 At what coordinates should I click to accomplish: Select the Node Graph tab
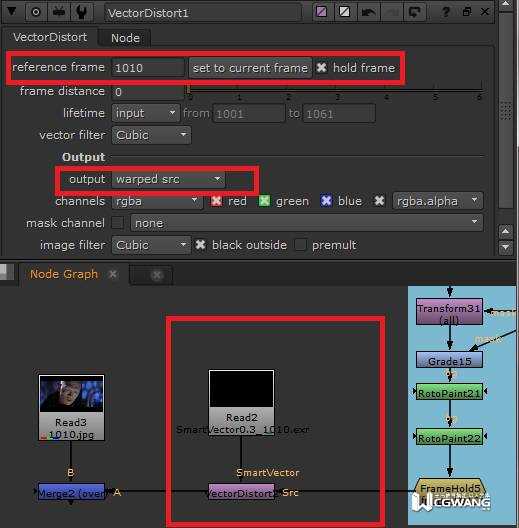[x=64, y=274]
